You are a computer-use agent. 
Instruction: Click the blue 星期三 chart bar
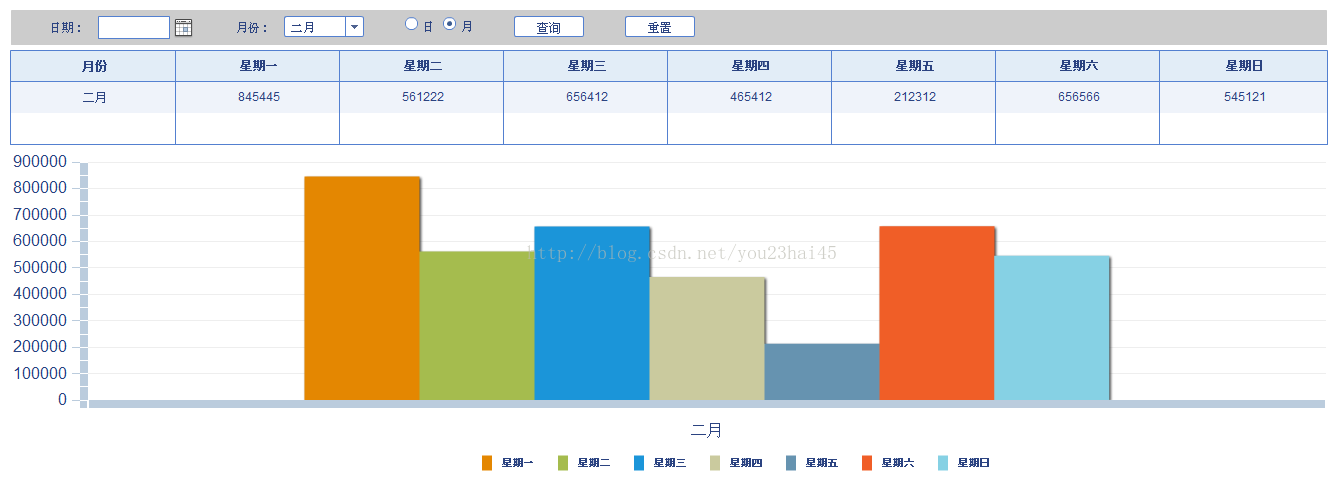pyautogui.click(x=592, y=313)
